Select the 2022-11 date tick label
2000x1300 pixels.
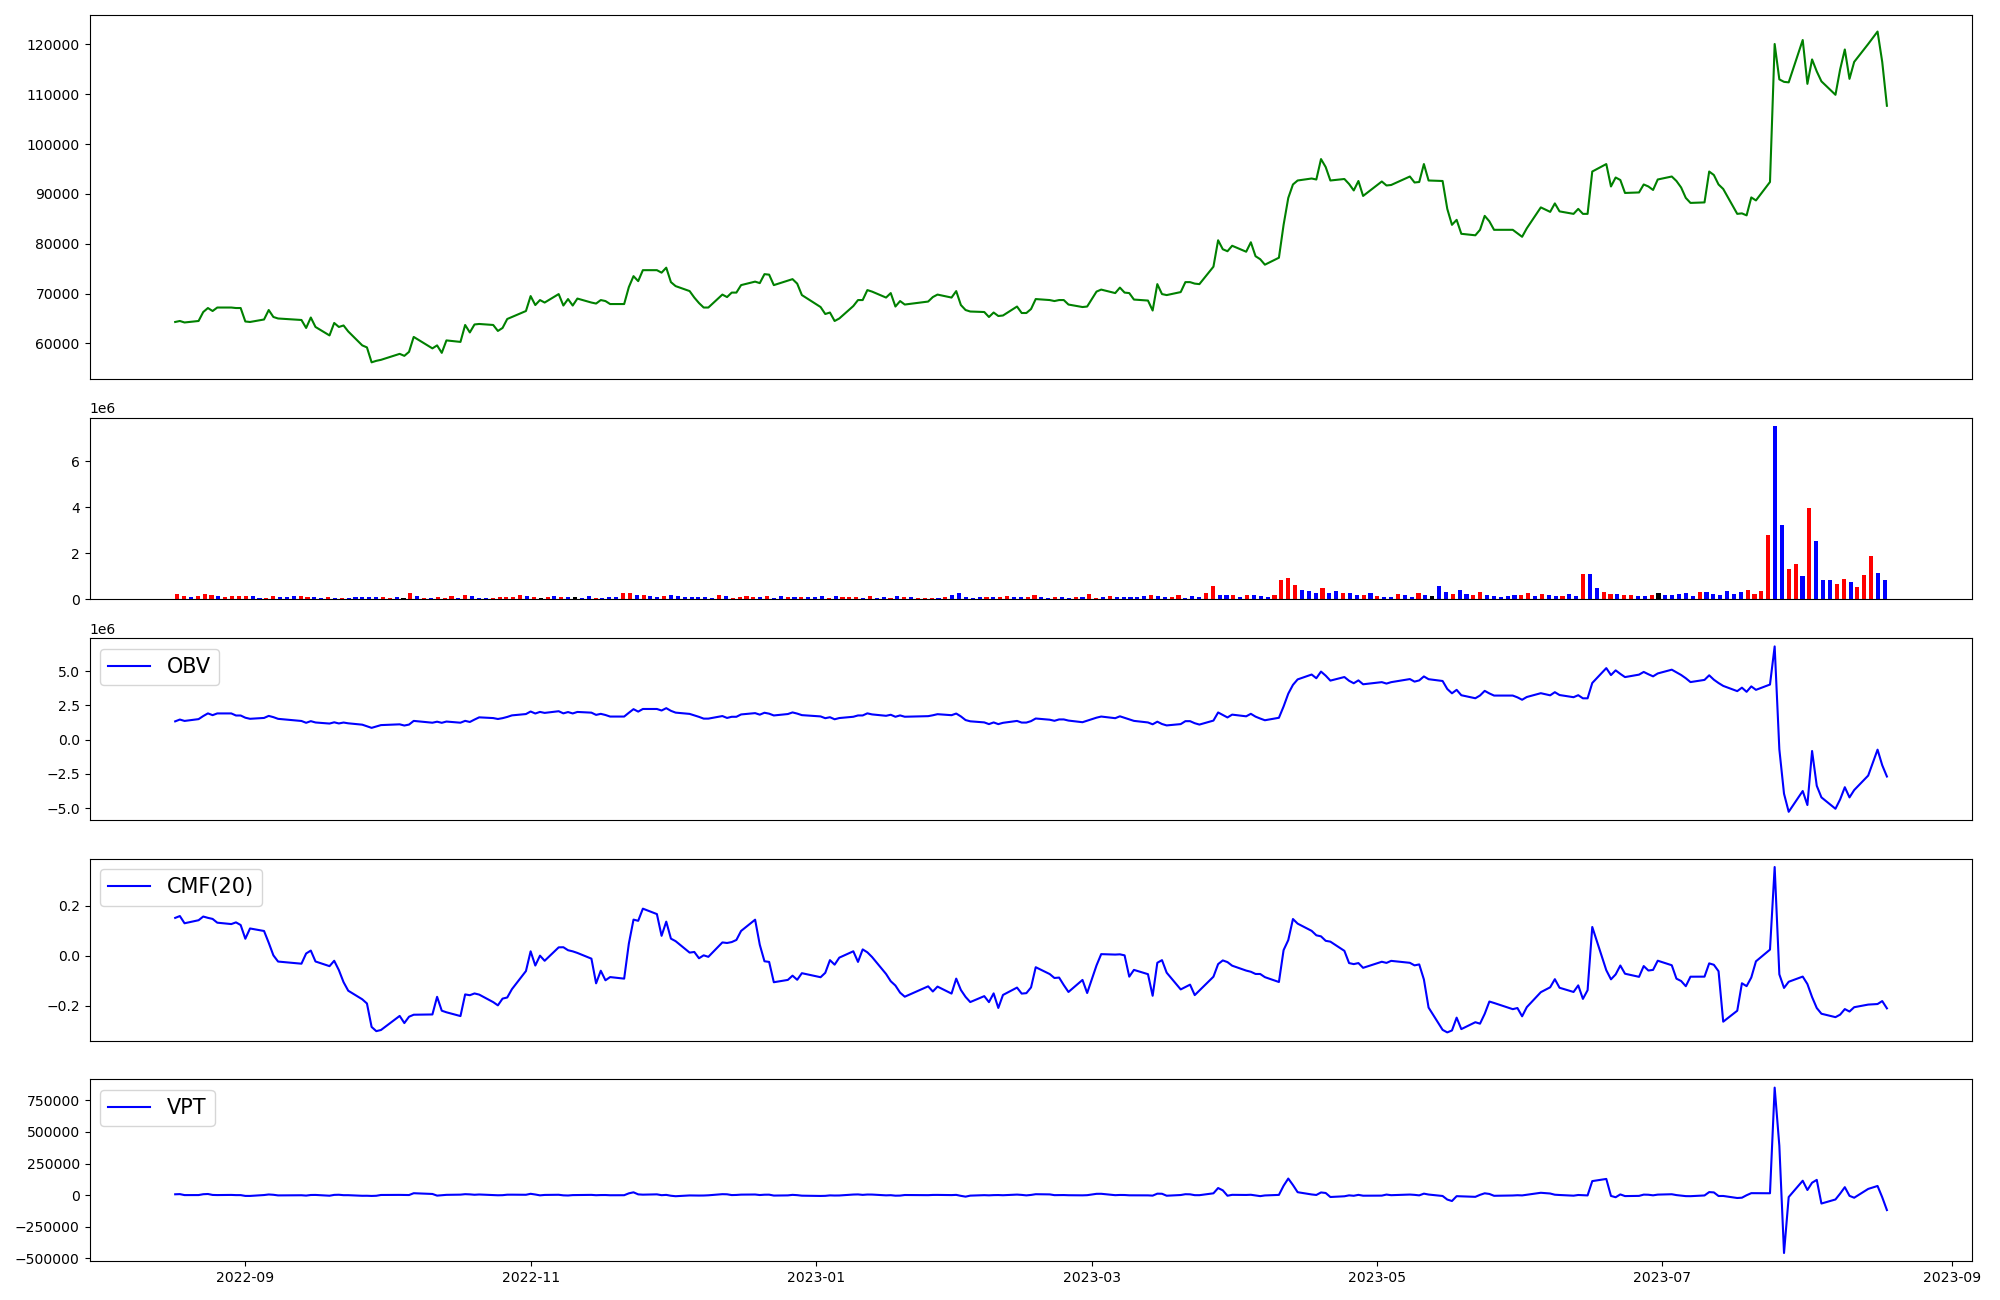[x=531, y=1277]
